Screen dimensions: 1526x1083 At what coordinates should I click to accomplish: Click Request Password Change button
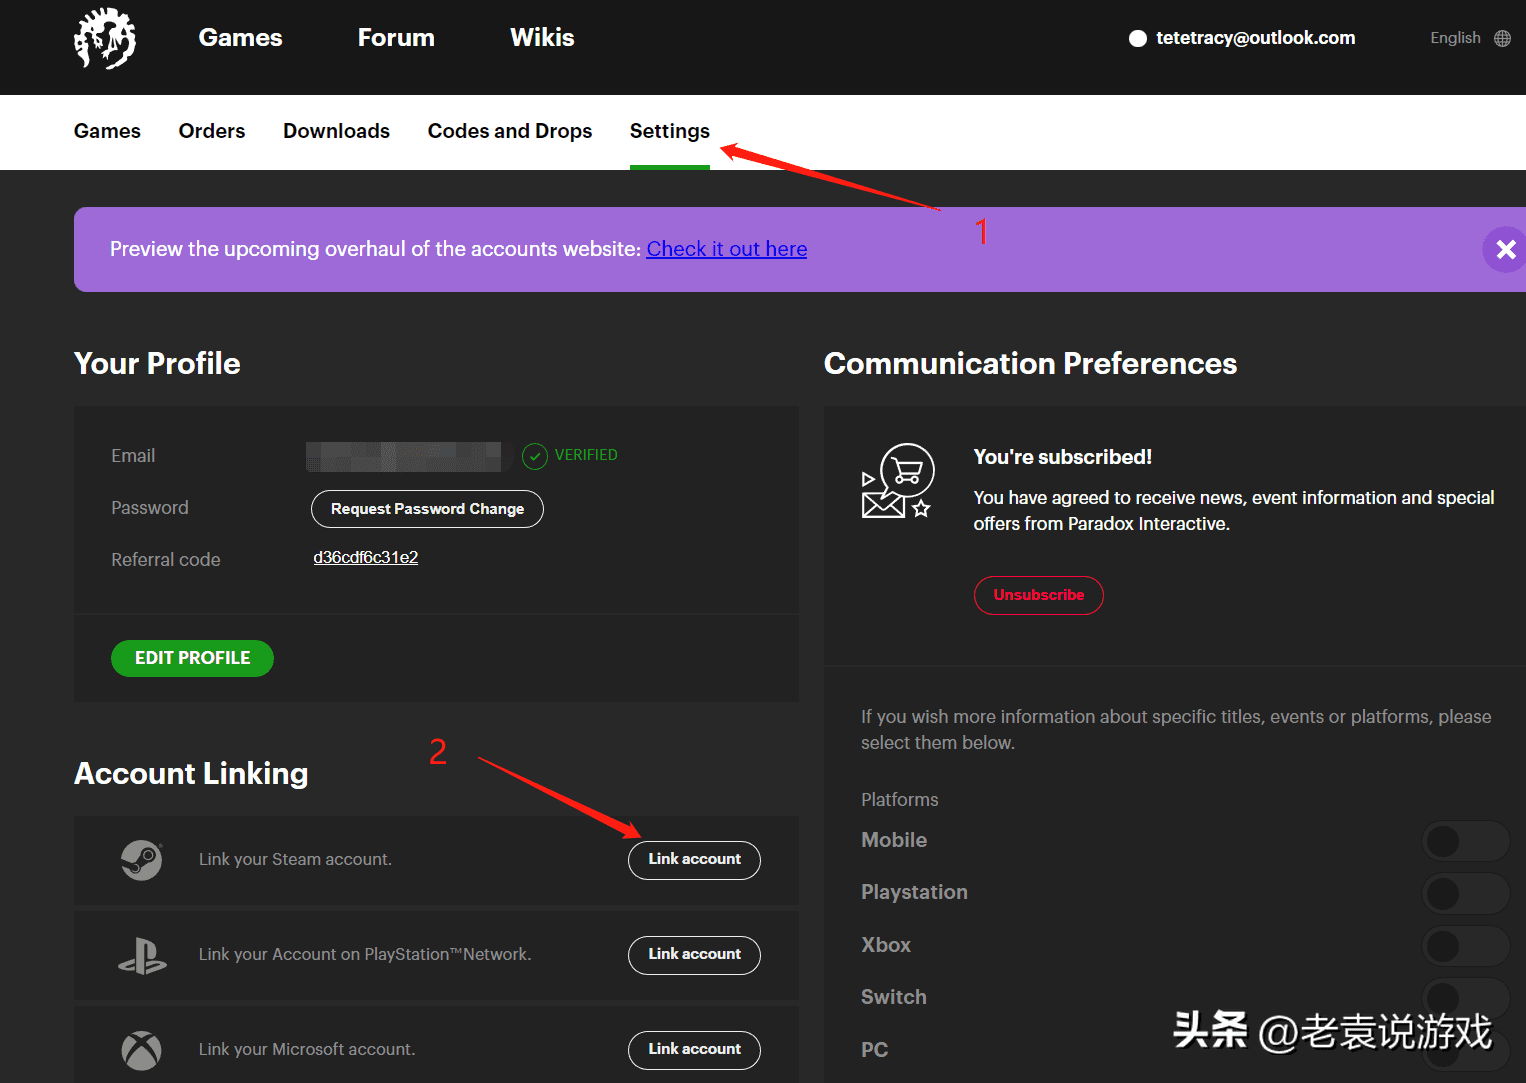point(427,509)
